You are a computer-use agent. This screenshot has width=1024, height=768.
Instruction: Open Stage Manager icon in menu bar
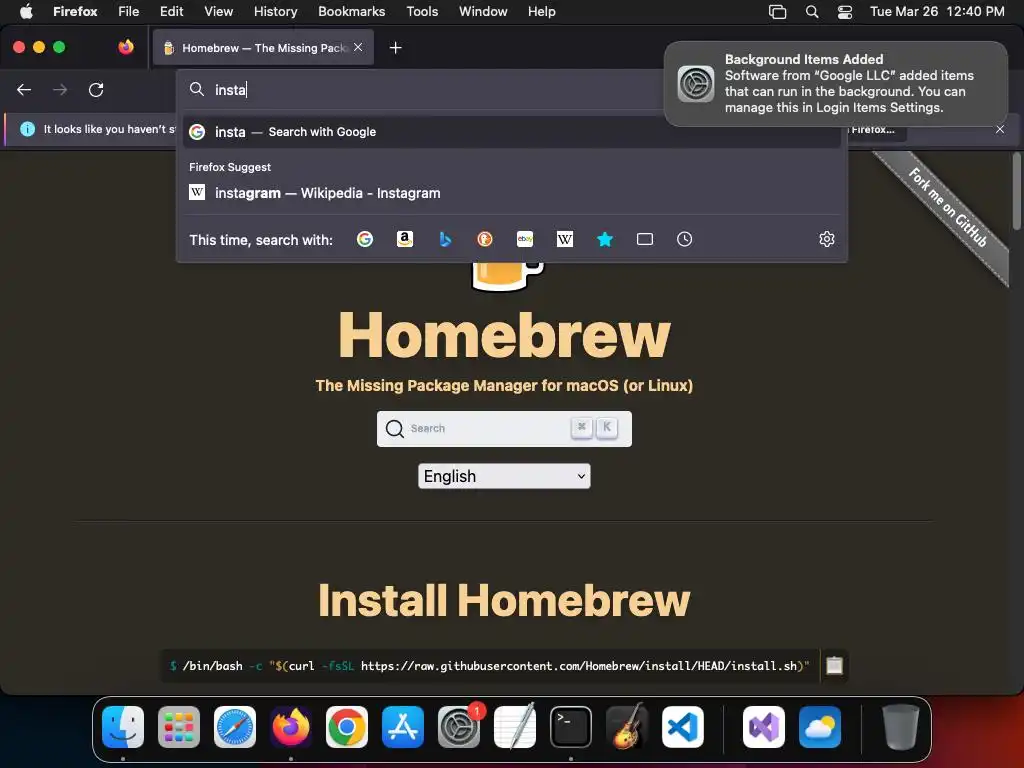pyautogui.click(x=777, y=11)
